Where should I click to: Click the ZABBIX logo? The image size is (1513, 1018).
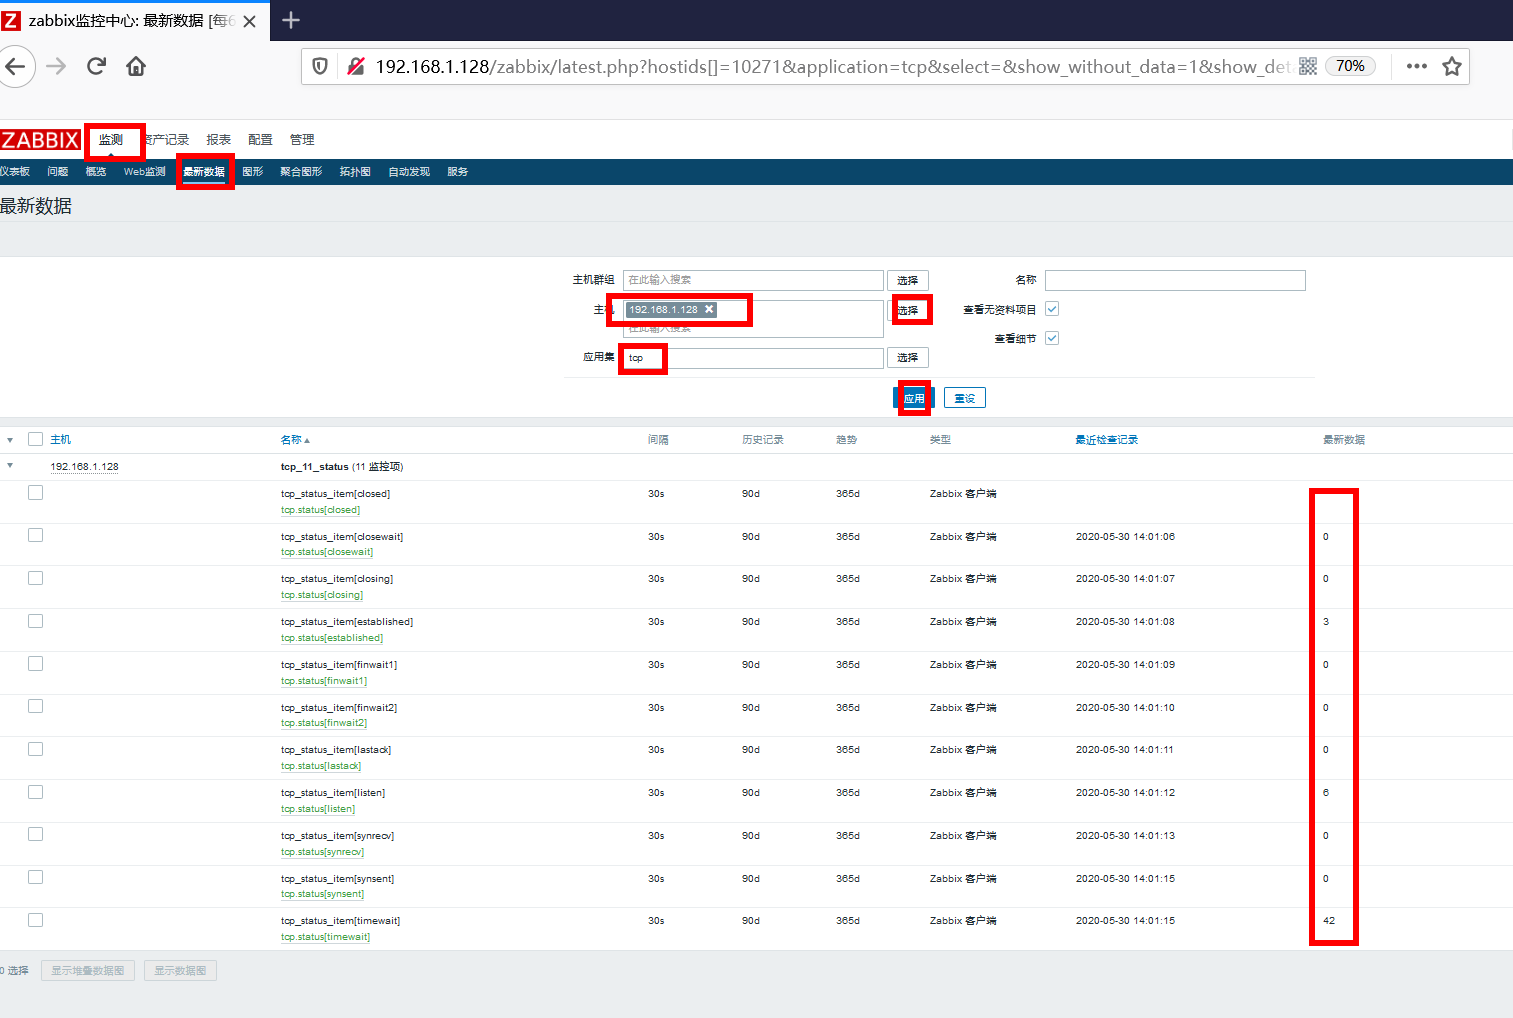(40, 140)
